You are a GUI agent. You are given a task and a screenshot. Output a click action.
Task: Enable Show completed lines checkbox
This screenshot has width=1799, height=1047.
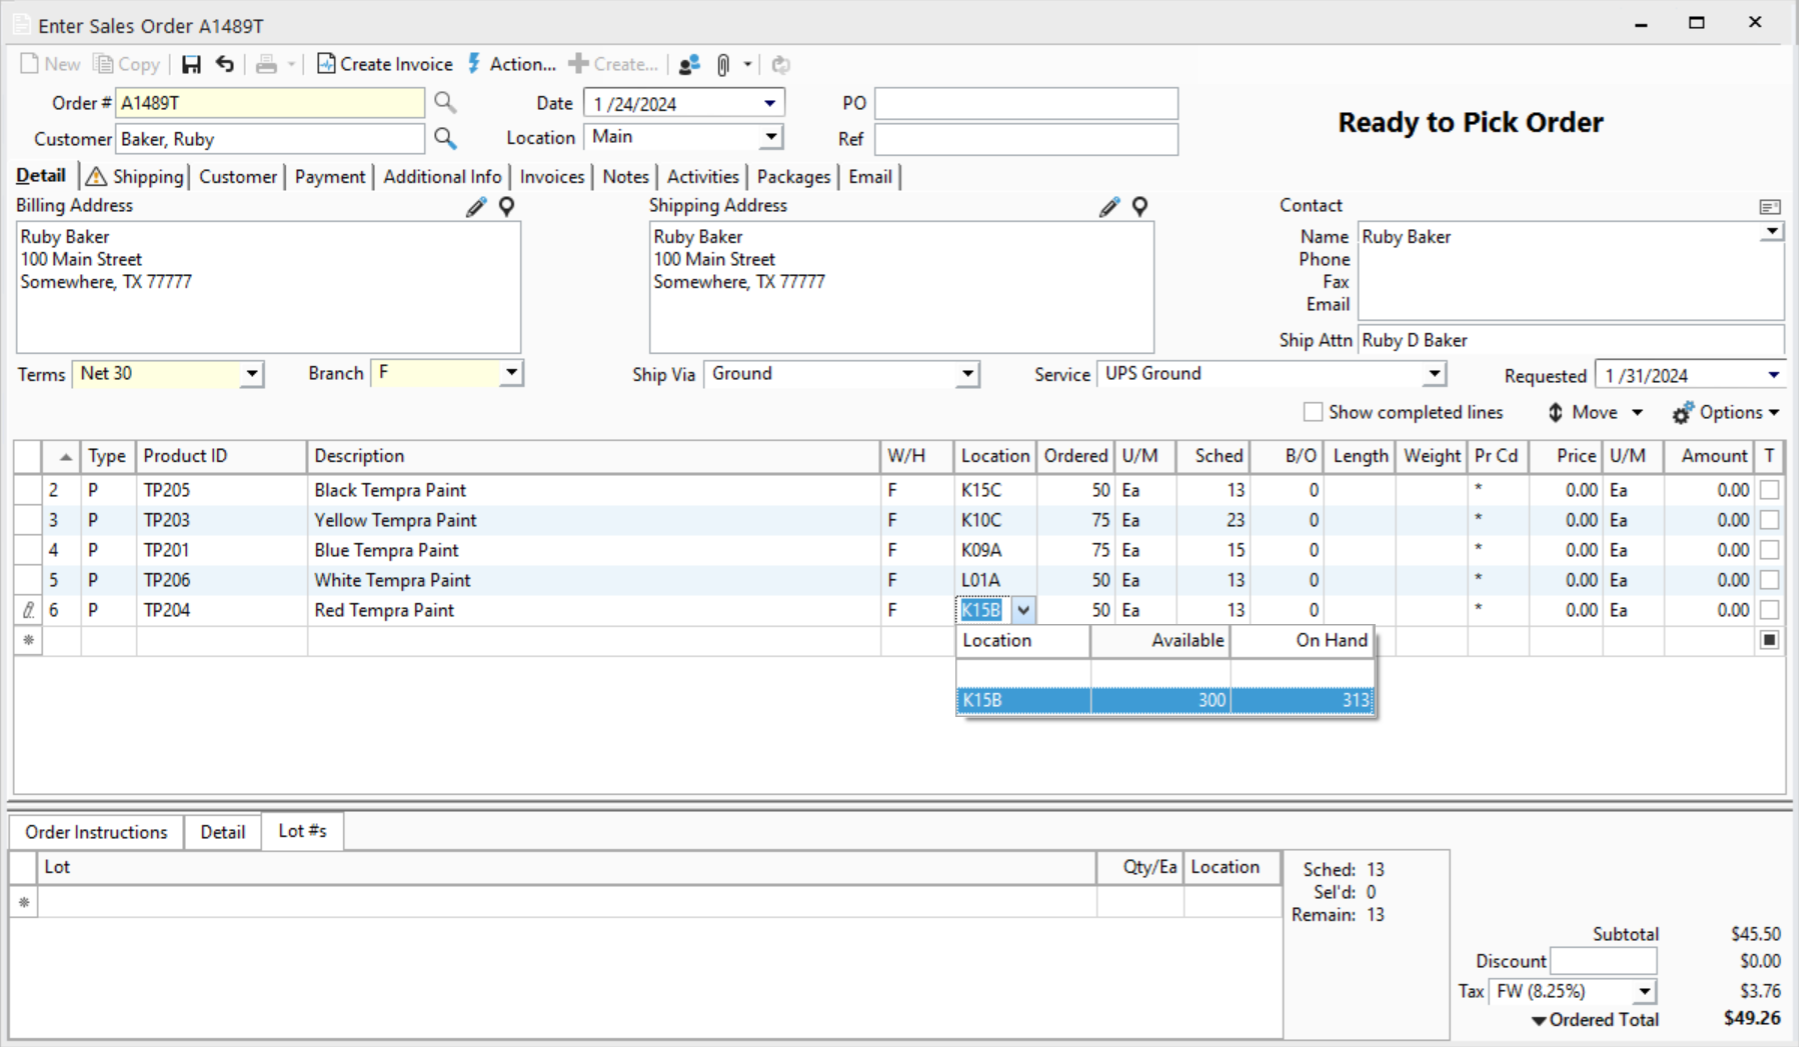[1313, 412]
